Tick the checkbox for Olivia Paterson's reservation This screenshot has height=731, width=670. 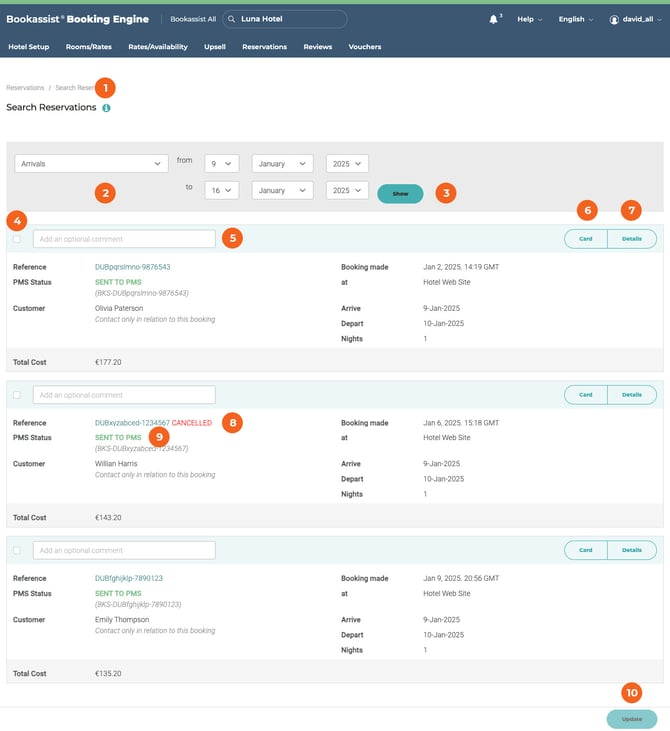[x=16, y=239]
